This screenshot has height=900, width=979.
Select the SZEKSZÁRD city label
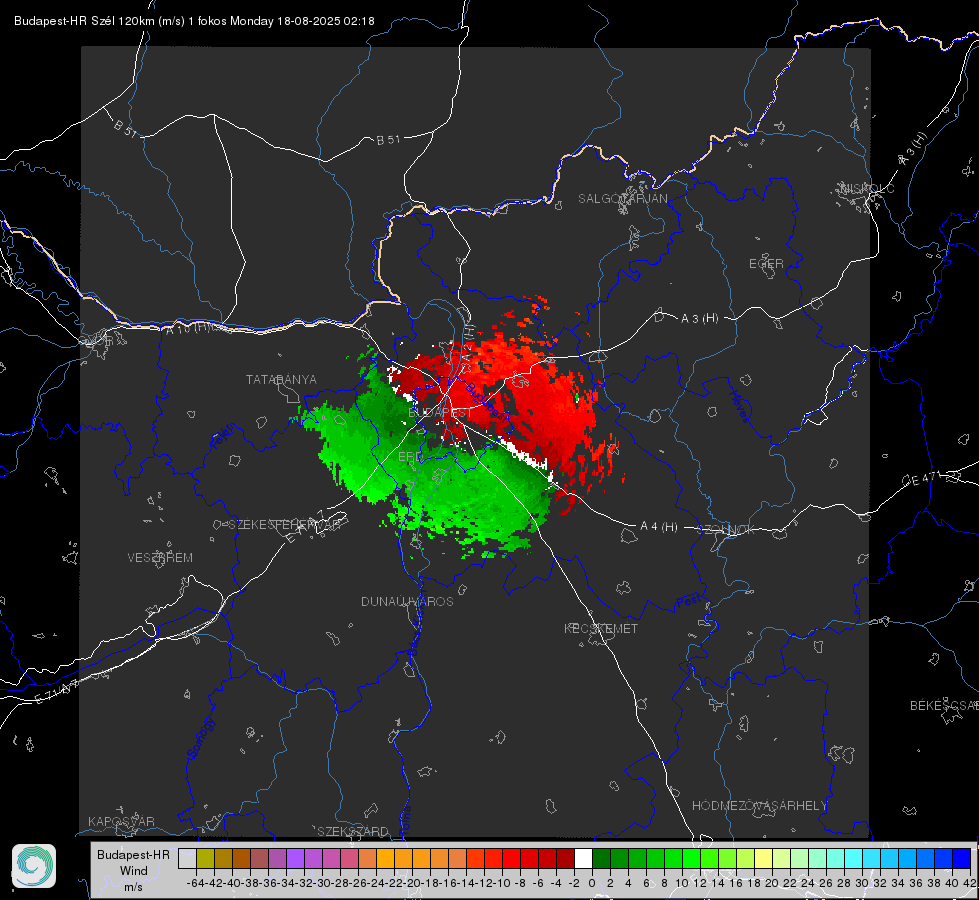coord(353,831)
